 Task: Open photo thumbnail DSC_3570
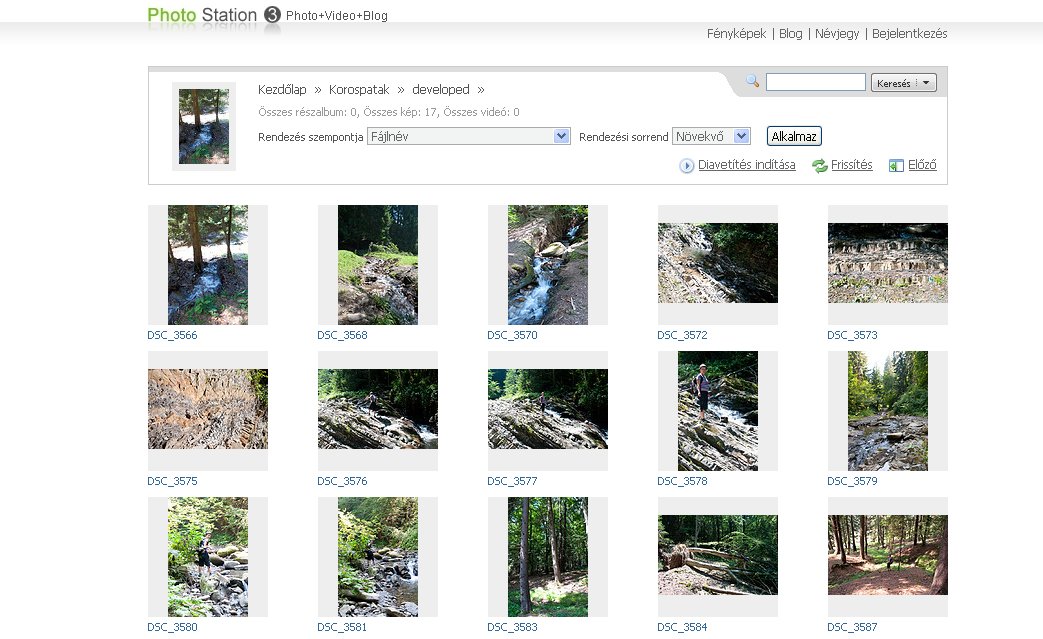547,265
